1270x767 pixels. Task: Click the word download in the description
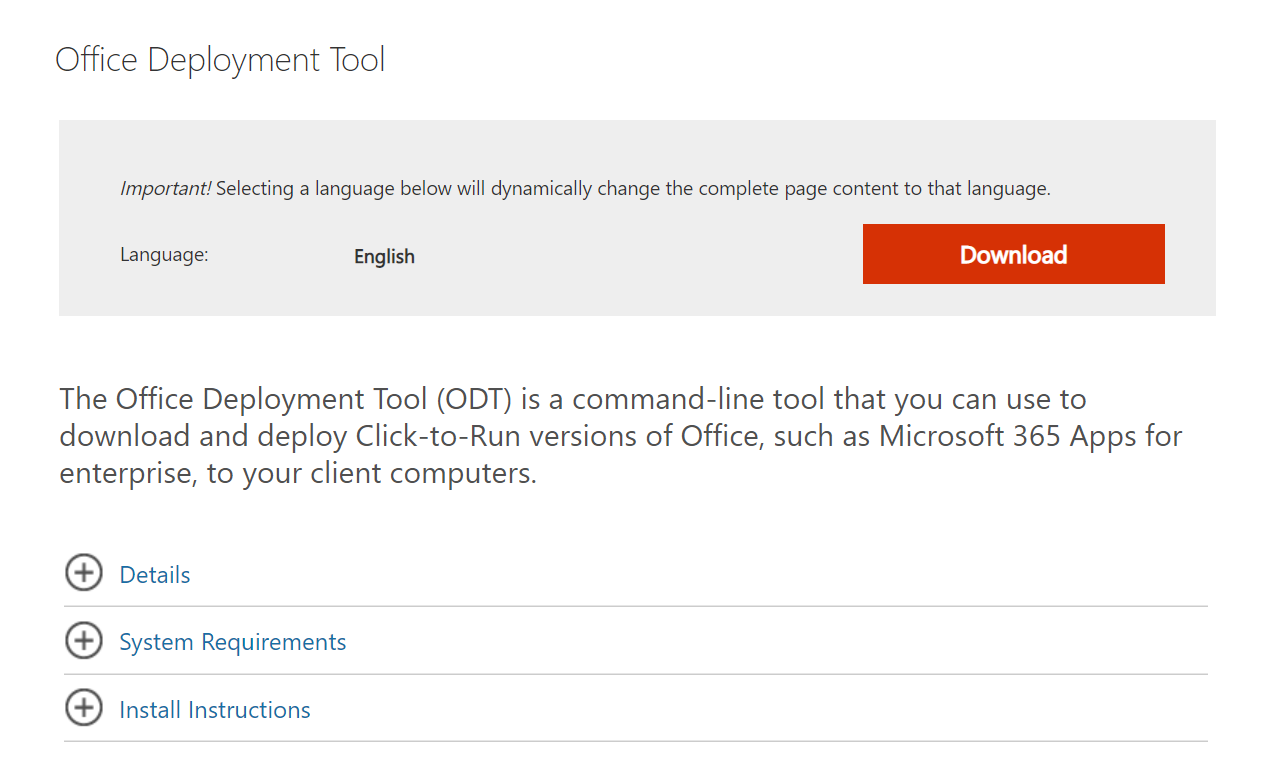[x=125, y=436]
